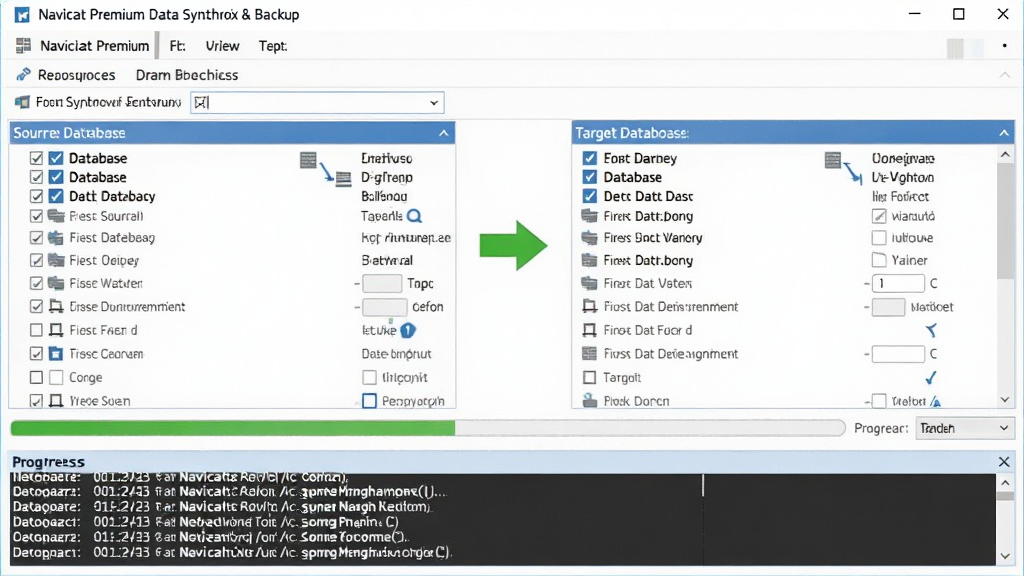1024x576 pixels.
Task: Click the Cefon input field in source panel
Action: (385, 307)
